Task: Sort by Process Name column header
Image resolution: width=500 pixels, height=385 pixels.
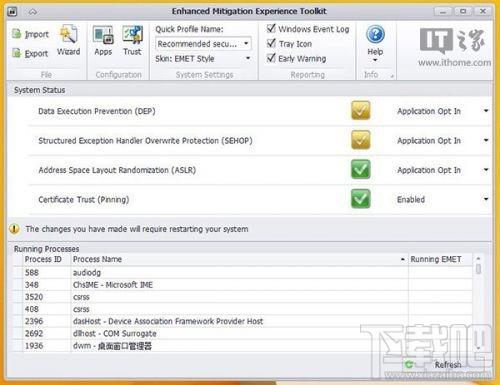Action: (x=239, y=259)
